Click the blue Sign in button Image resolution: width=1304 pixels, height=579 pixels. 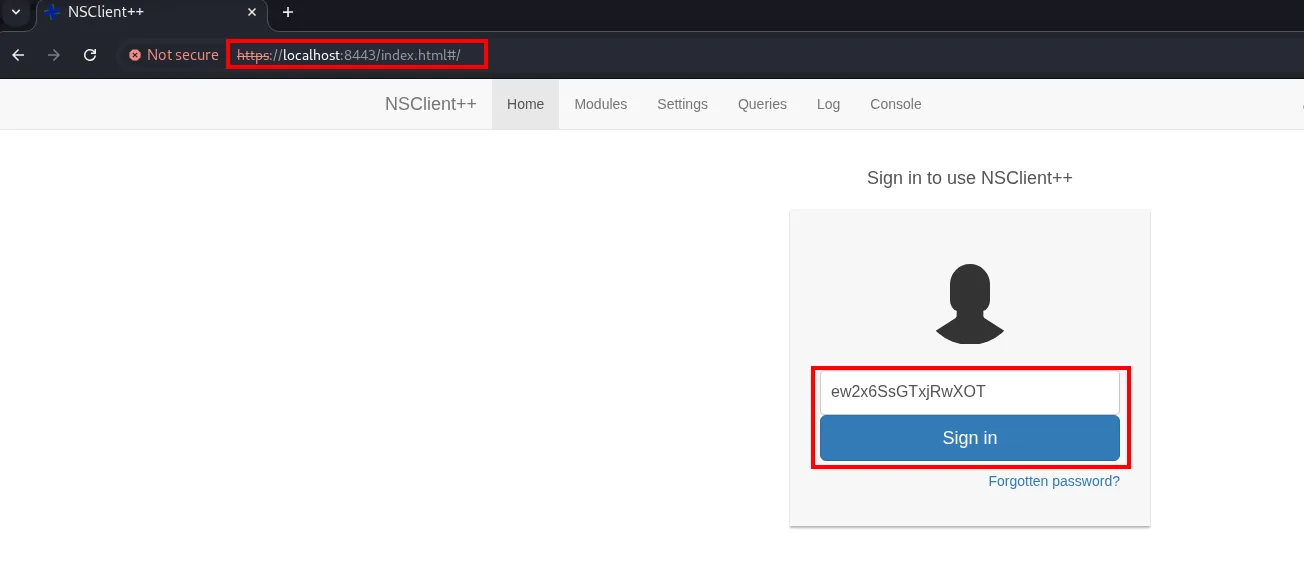point(970,438)
